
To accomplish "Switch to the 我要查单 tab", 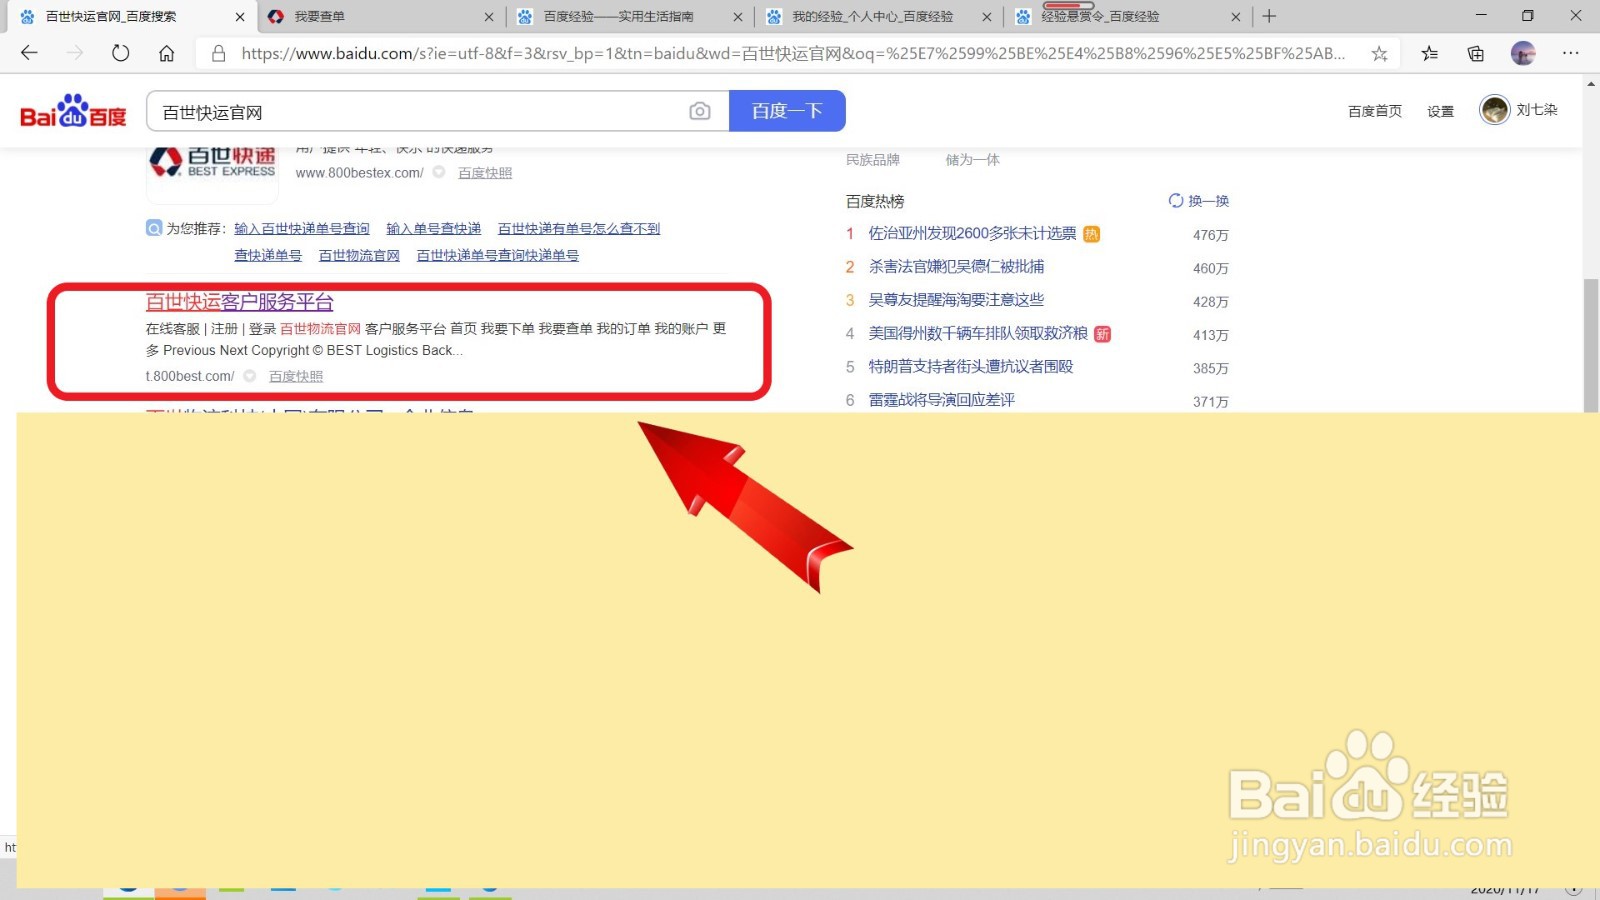I will [x=380, y=16].
